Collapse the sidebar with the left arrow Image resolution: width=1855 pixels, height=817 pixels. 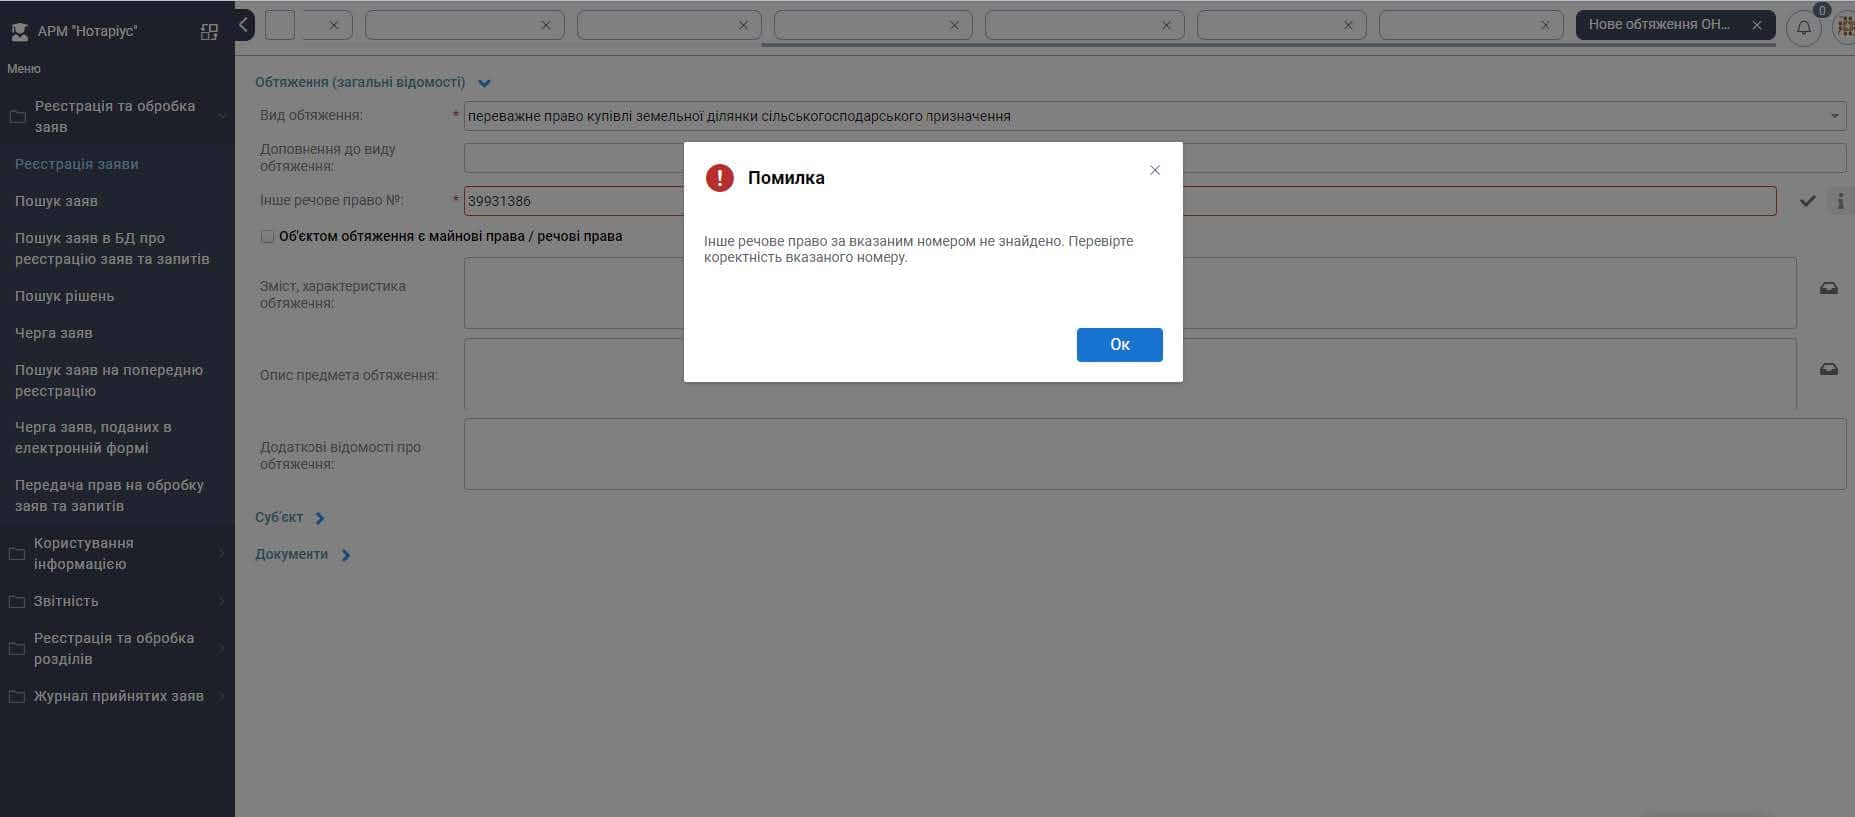243,25
